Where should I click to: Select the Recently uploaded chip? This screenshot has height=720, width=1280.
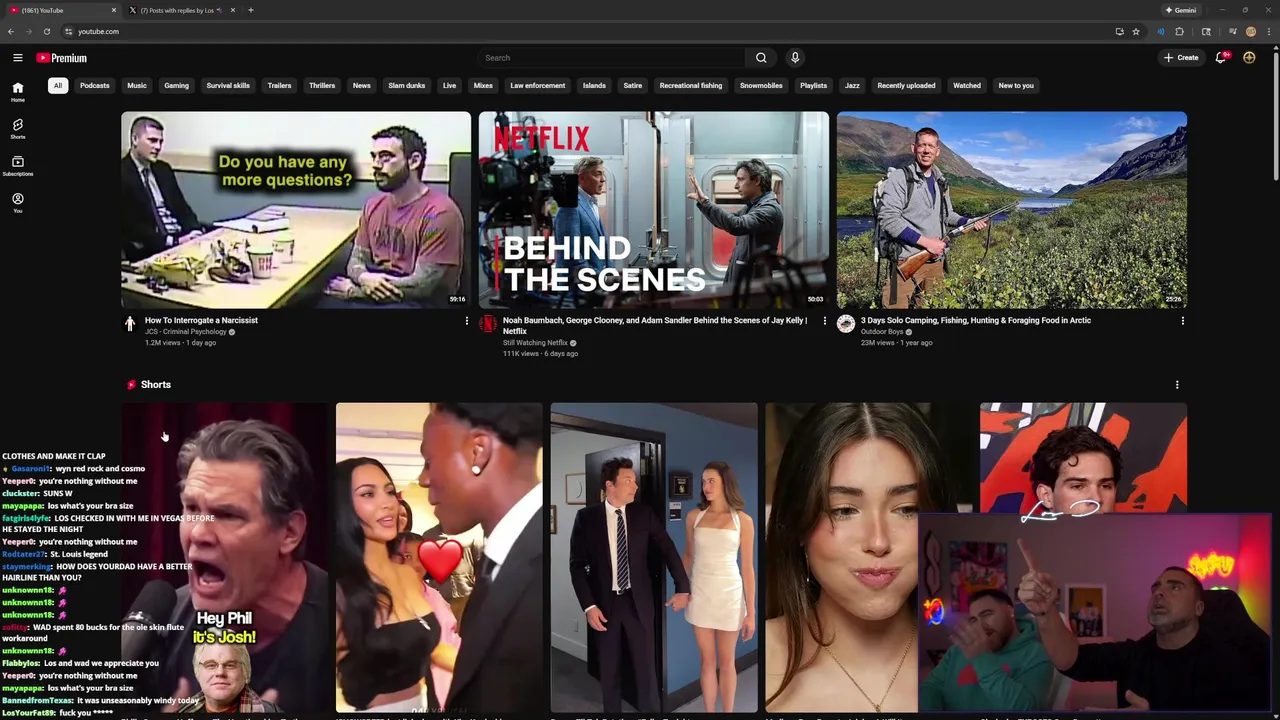pos(907,86)
